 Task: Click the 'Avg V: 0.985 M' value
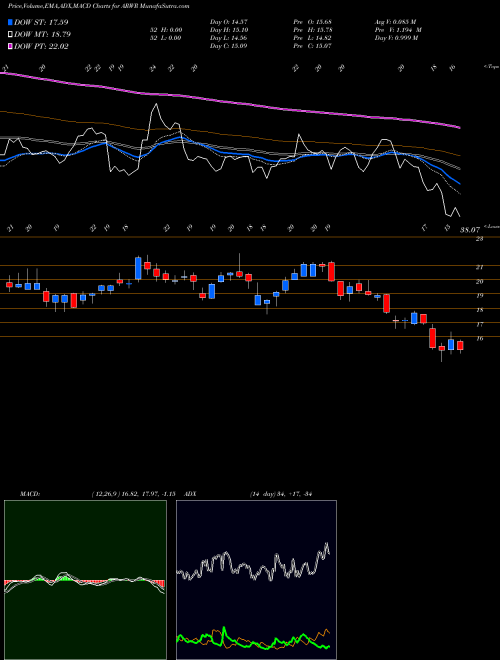396,22
